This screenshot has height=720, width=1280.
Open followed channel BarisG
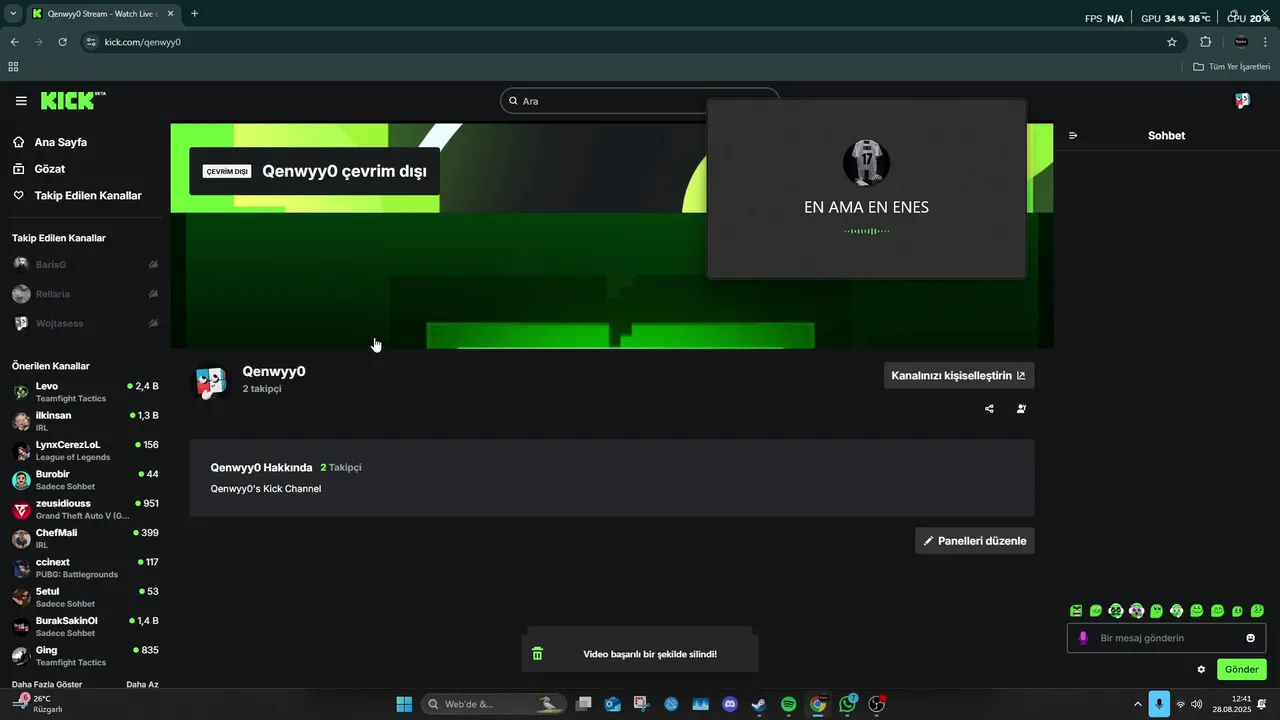(x=85, y=264)
